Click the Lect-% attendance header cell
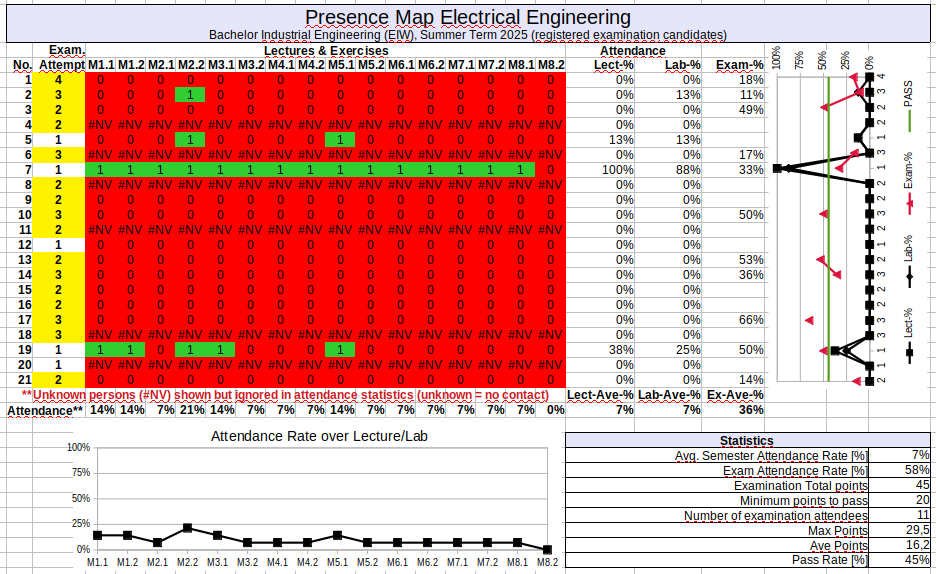This screenshot has width=936, height=574. coord(613,65)
